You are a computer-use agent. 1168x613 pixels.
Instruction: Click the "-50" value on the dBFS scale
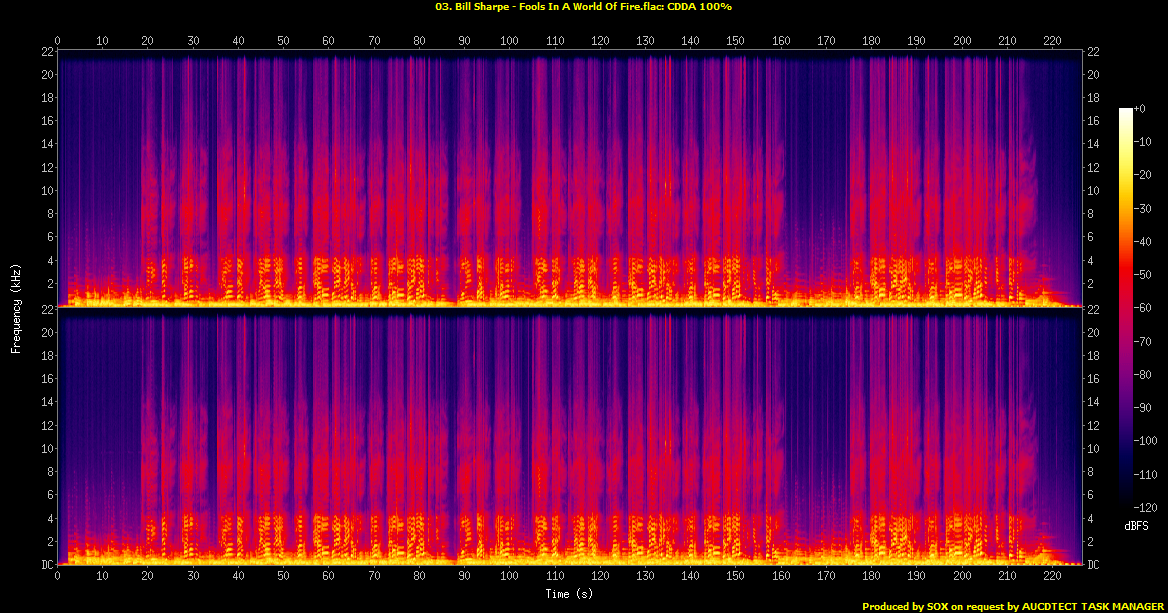pos(1143,275)
